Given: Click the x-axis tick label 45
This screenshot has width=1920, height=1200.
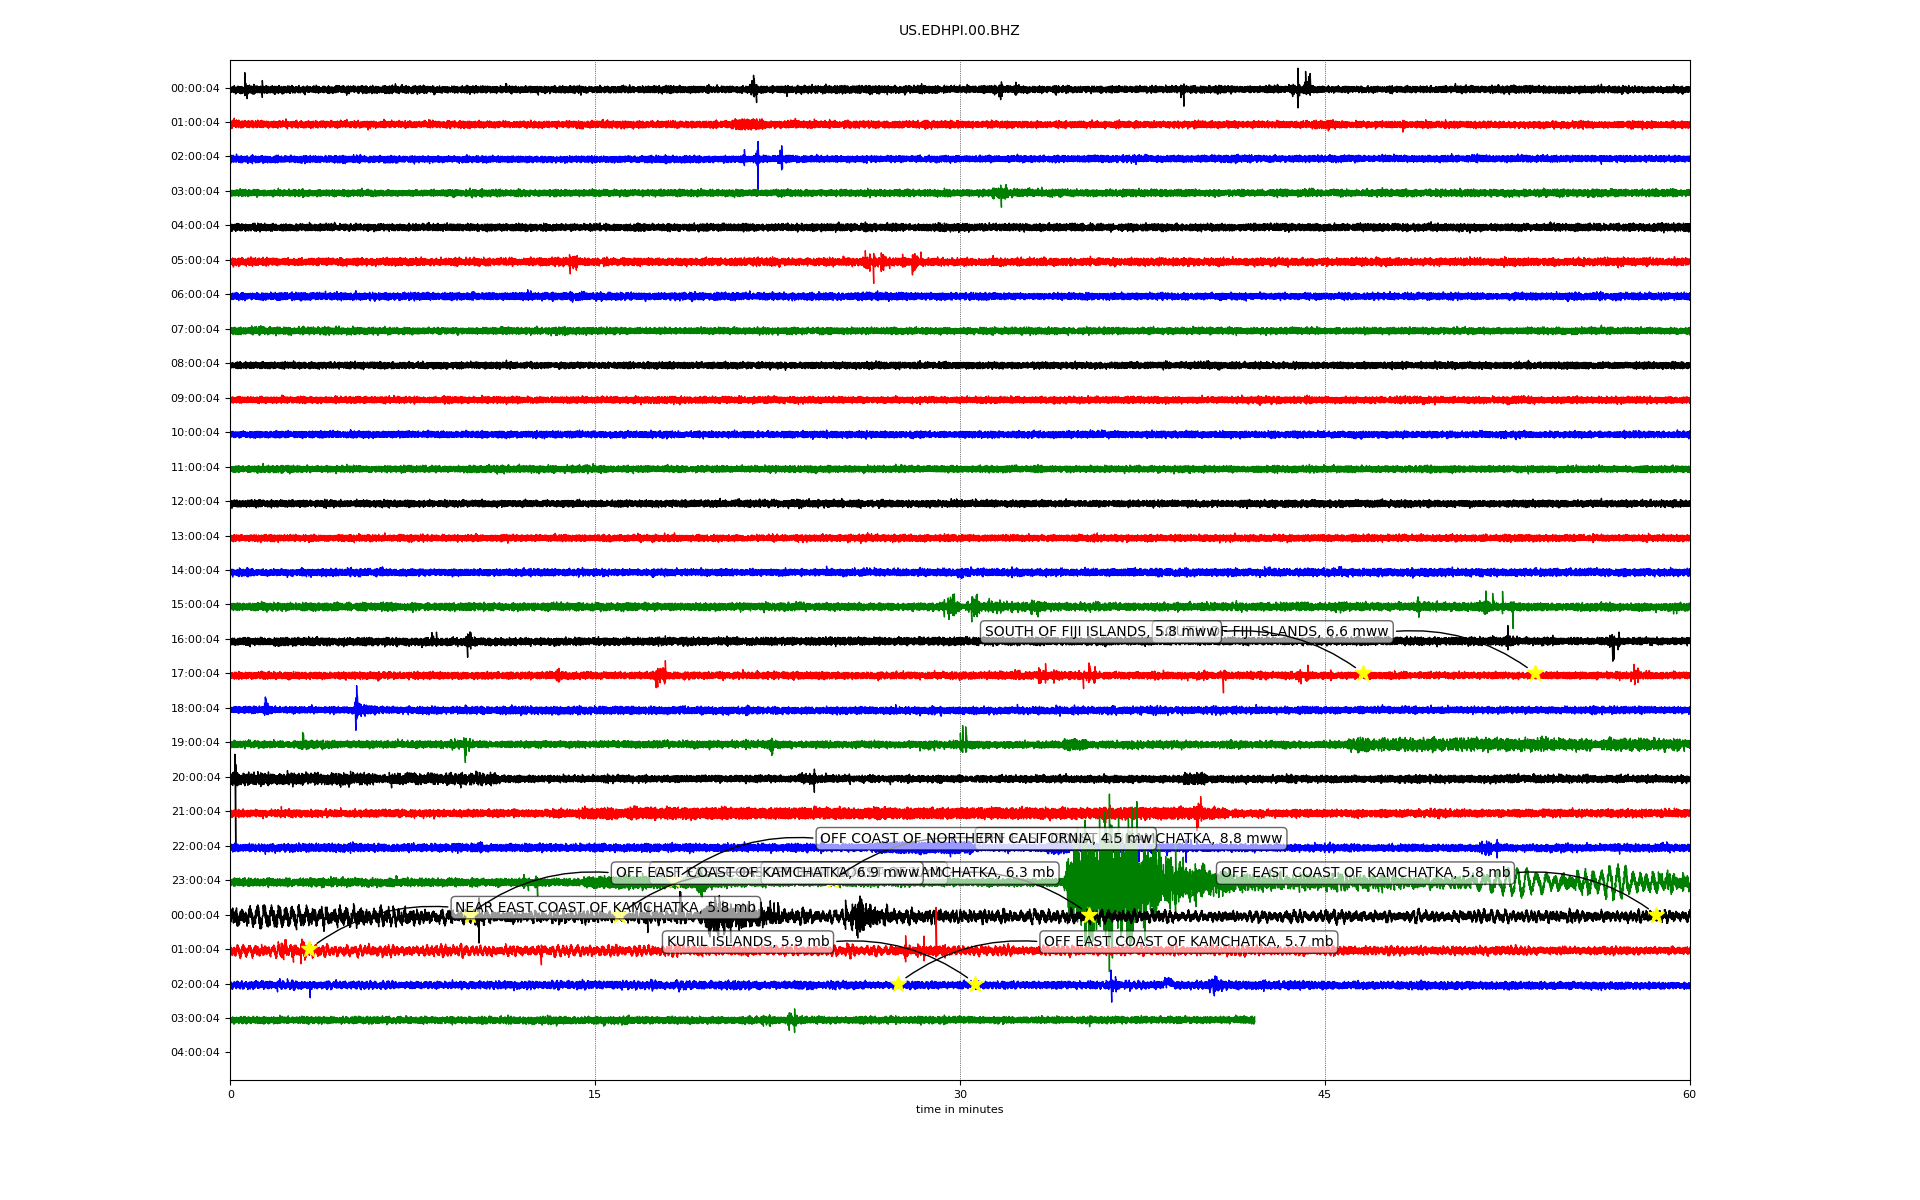Looking at the screenshot, I should (x=1325, y=1094).
